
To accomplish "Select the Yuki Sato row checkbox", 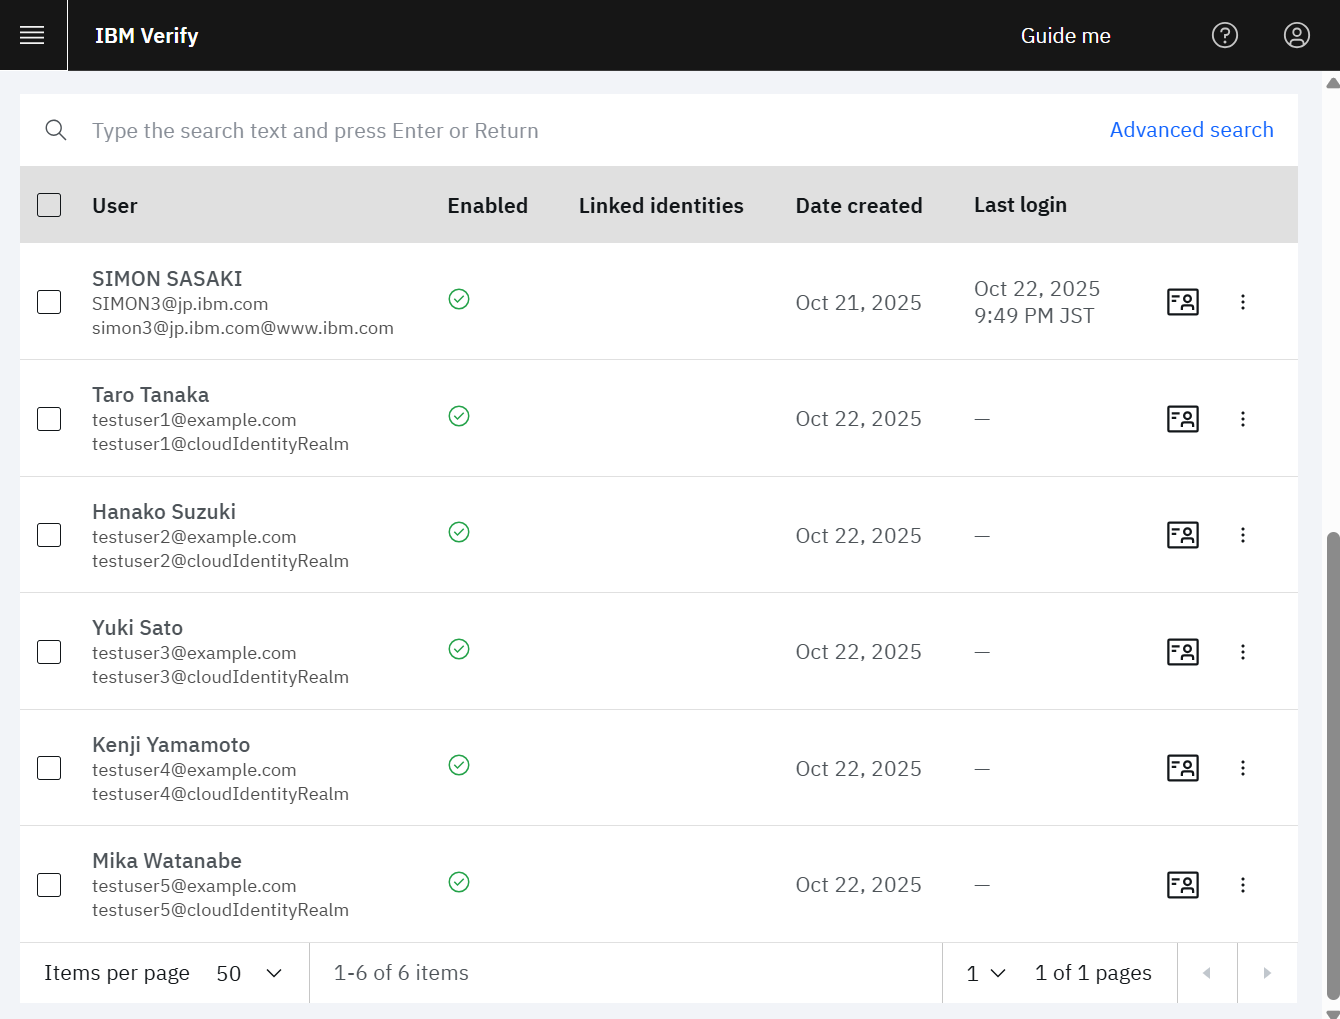I will click(49, 652).
